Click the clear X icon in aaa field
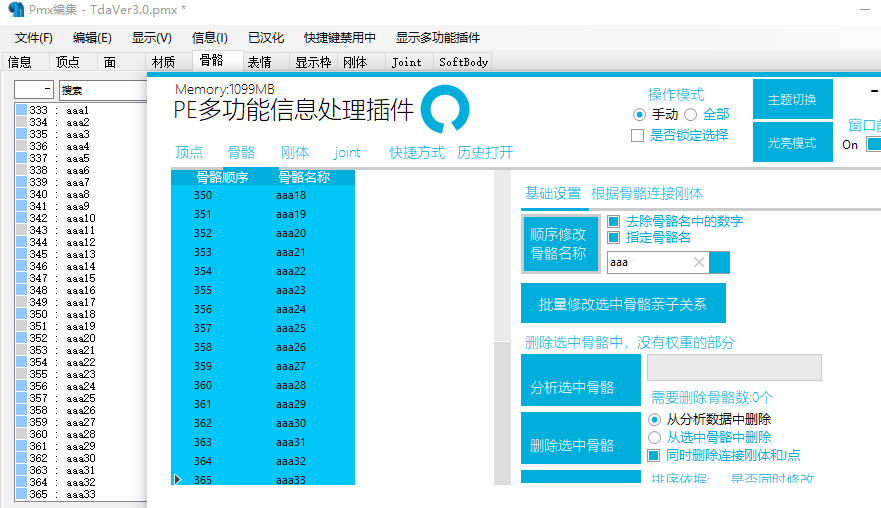 point(698,262)
